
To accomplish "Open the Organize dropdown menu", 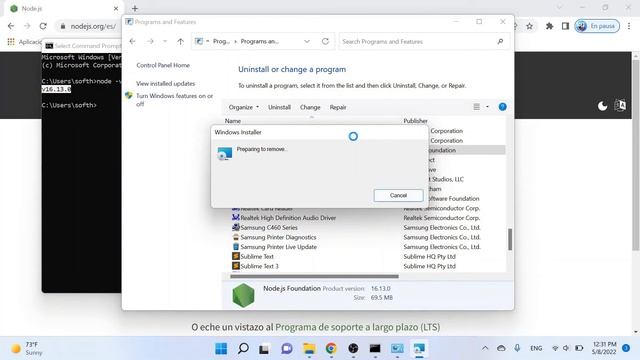I will pos(244,107).
